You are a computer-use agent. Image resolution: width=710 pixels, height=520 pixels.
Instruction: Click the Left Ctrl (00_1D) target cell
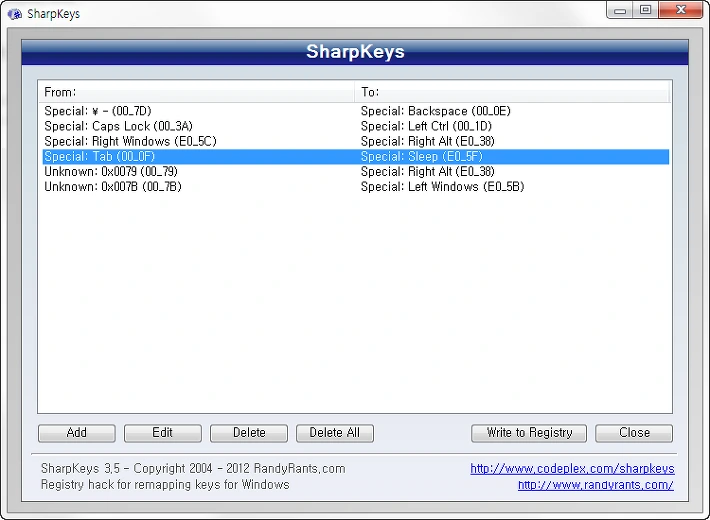(426, 126)
